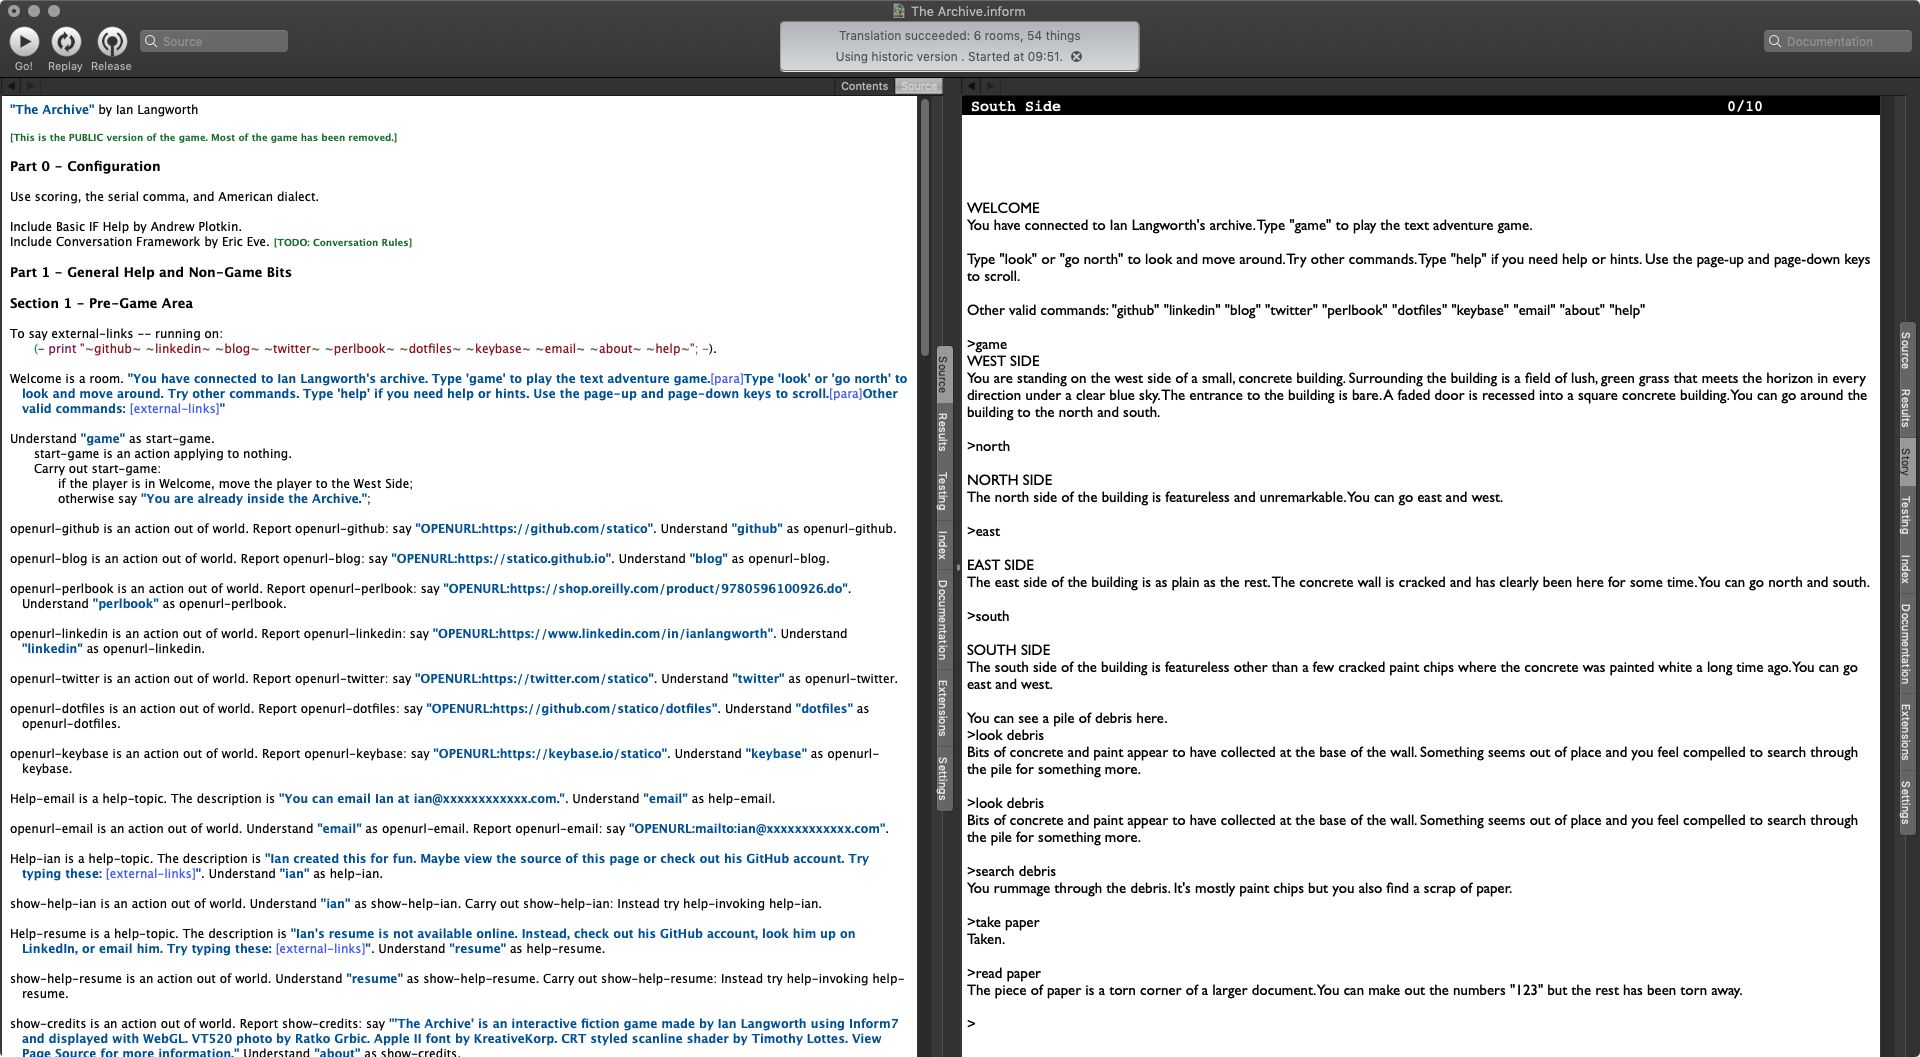The height and width of the screenshot is (1057, 1920).
Task: Click the WELCOME heading in story transcript
Action: [1003, 208]
